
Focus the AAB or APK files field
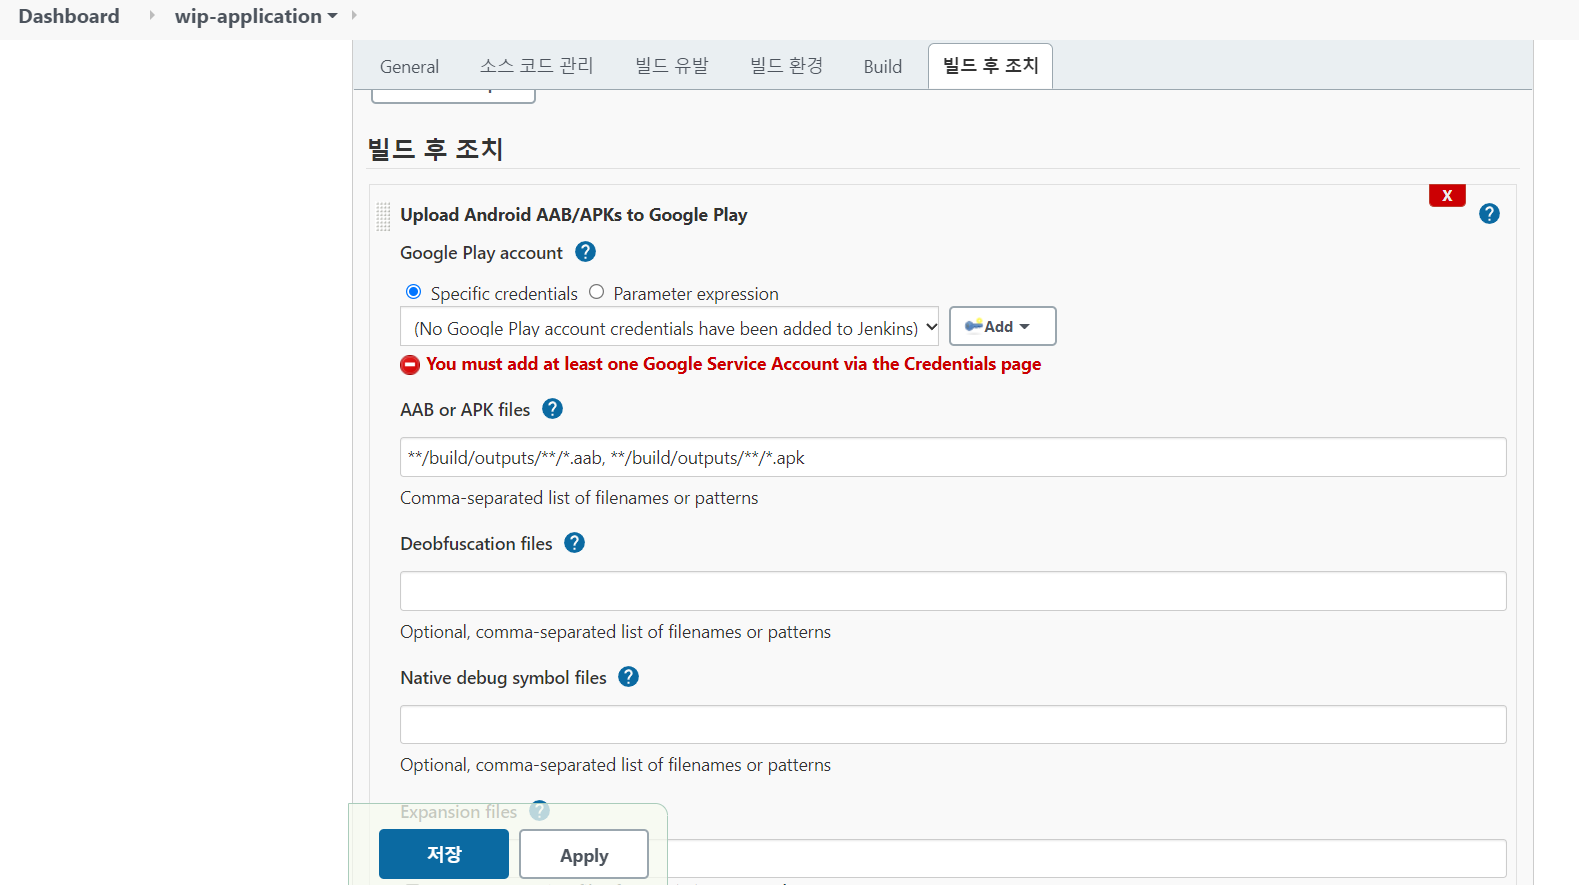[953, 457]
